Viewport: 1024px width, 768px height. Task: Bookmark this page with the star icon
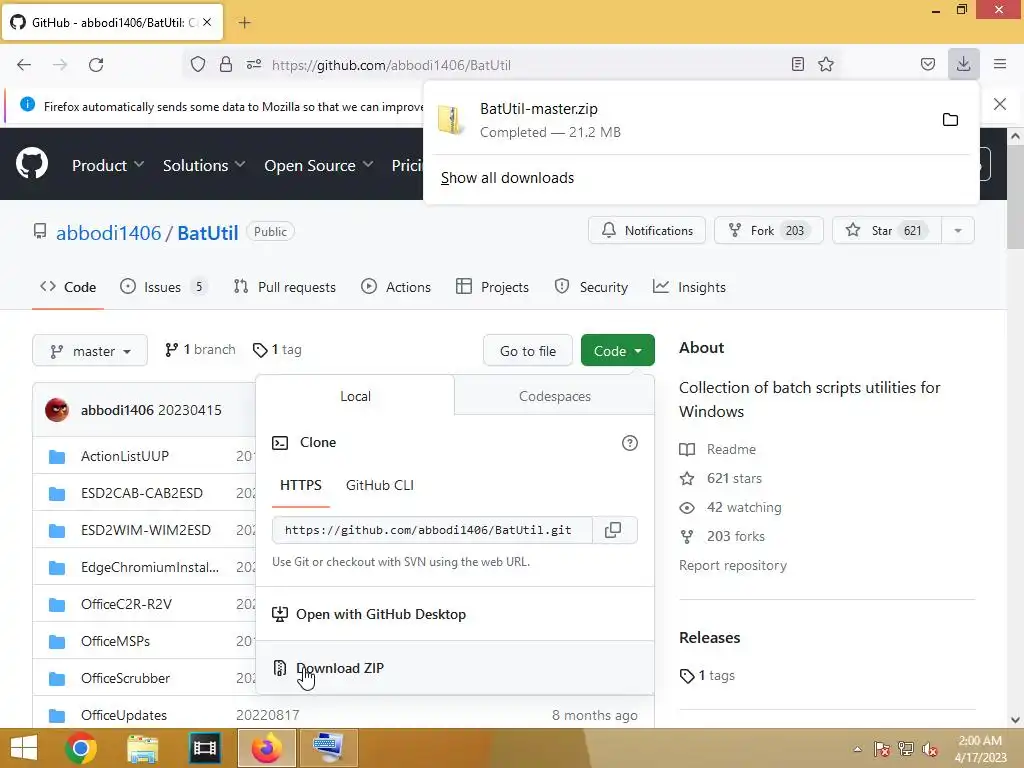click(x=826, y=65)
